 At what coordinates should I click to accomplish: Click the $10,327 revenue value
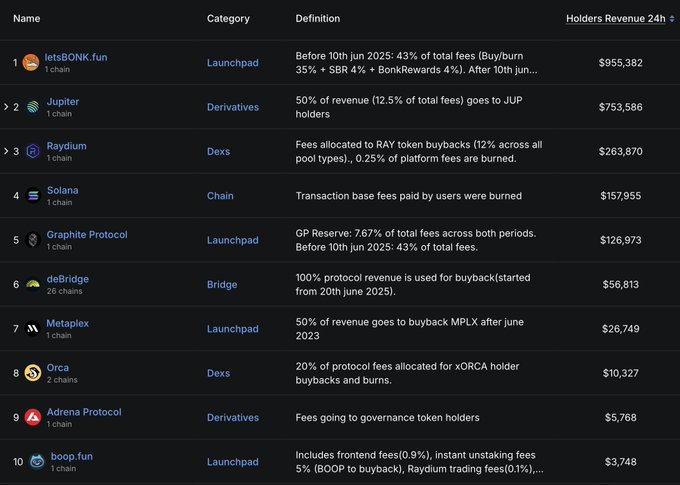(621, 373)
